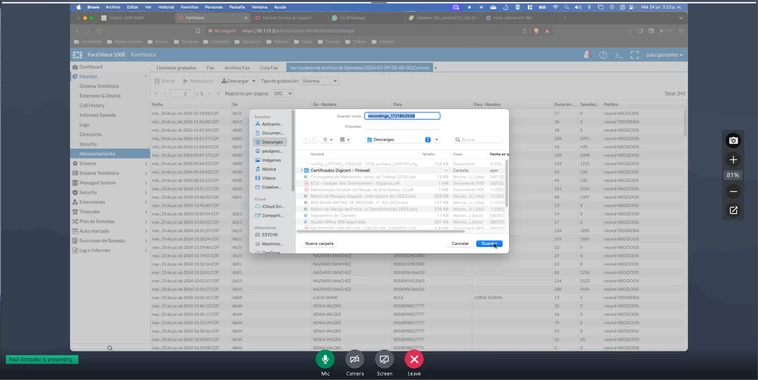Open the Llamadas grabadas tab
Screen dimensions: 758x380
tap(176, 68)
